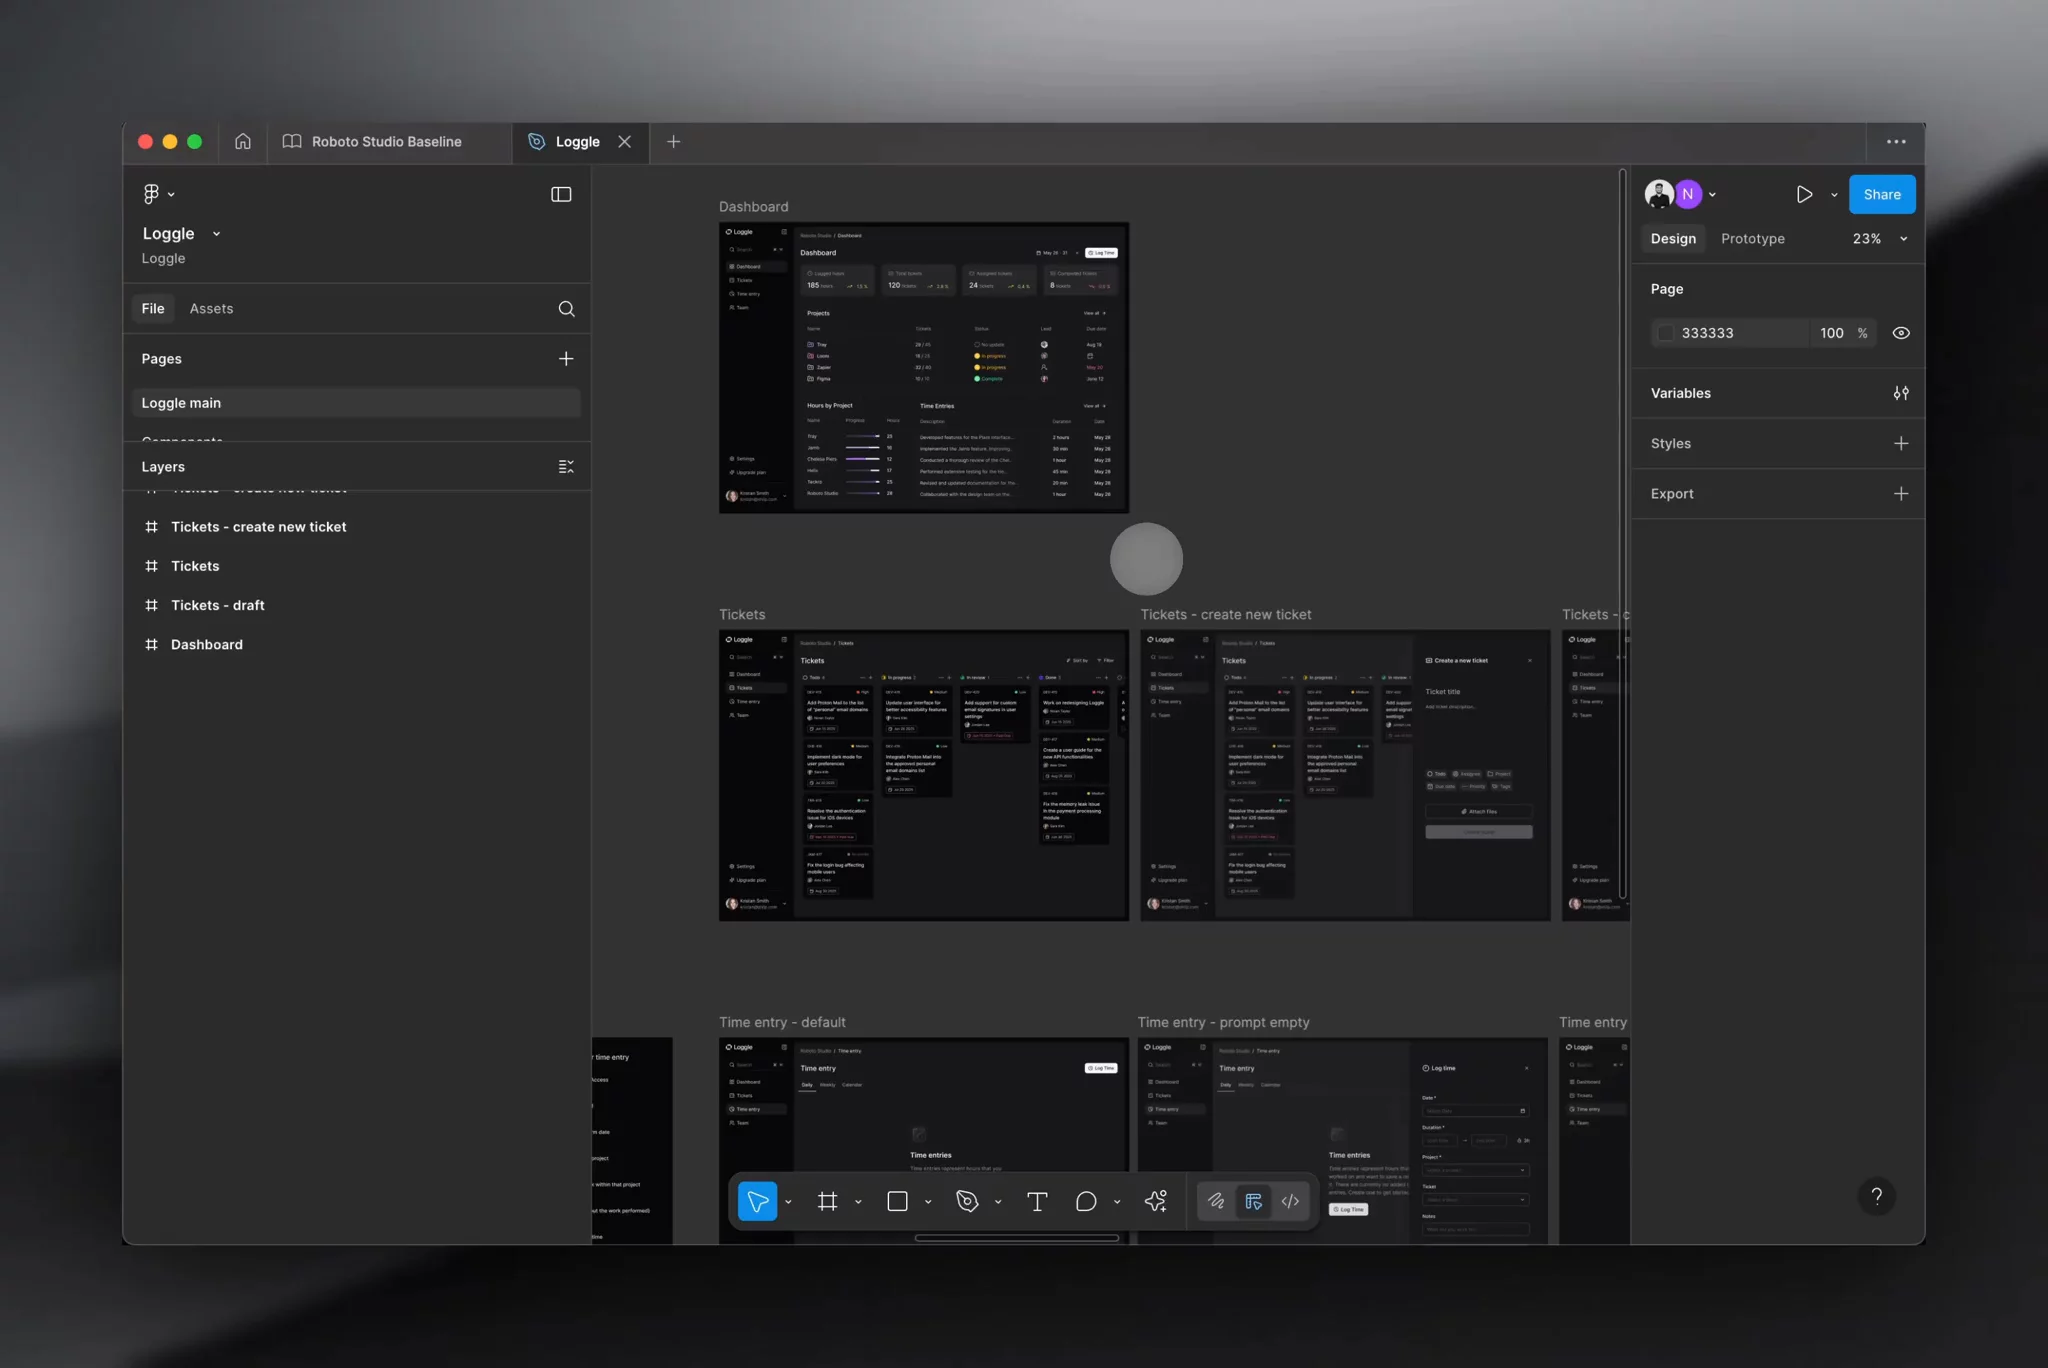Click the user avatar photo
The width and height of the screenshot is (2048, 1368).
pyautogui.click(x=1659, y=194)
